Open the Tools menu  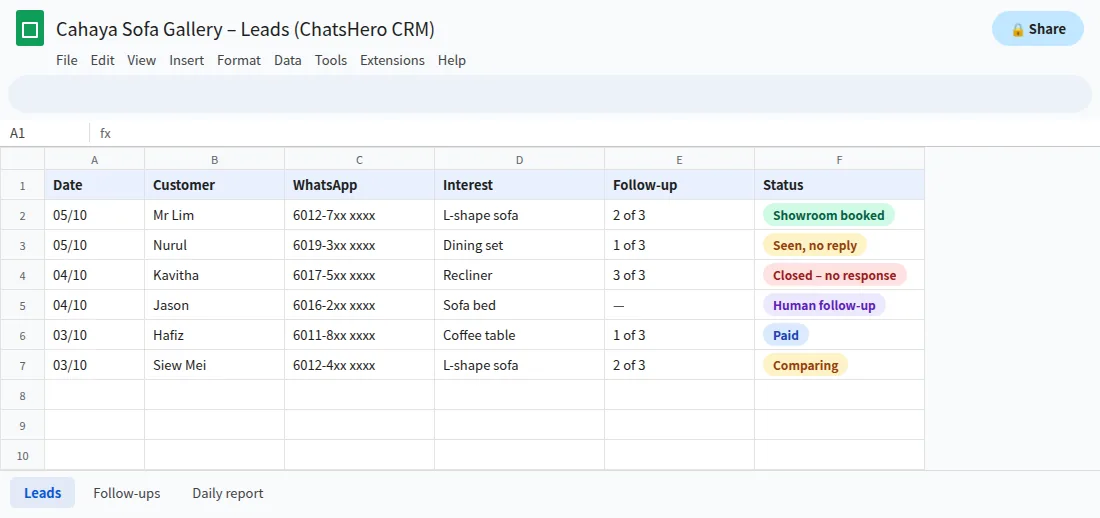(331, 60)
